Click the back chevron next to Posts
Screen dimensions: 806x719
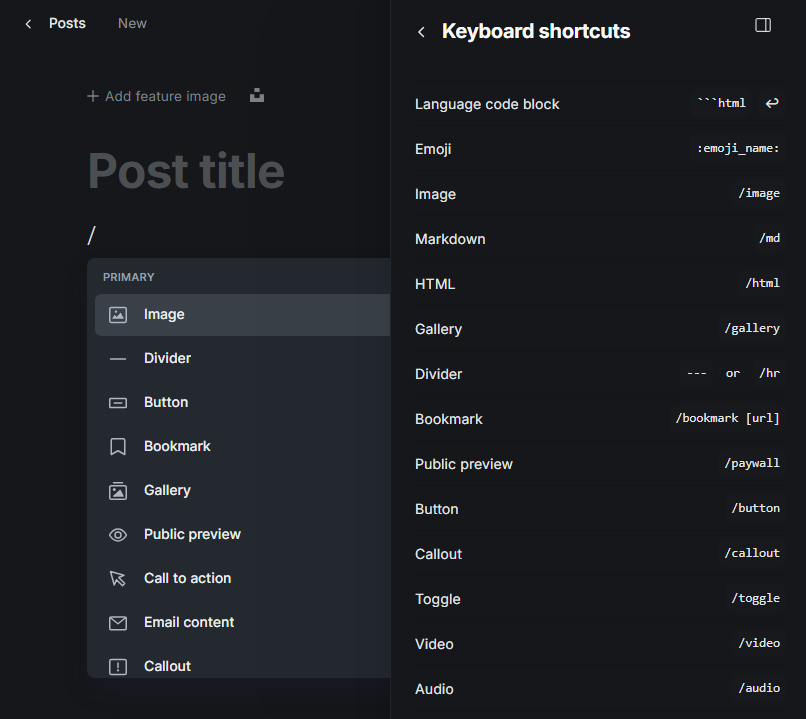28,23
